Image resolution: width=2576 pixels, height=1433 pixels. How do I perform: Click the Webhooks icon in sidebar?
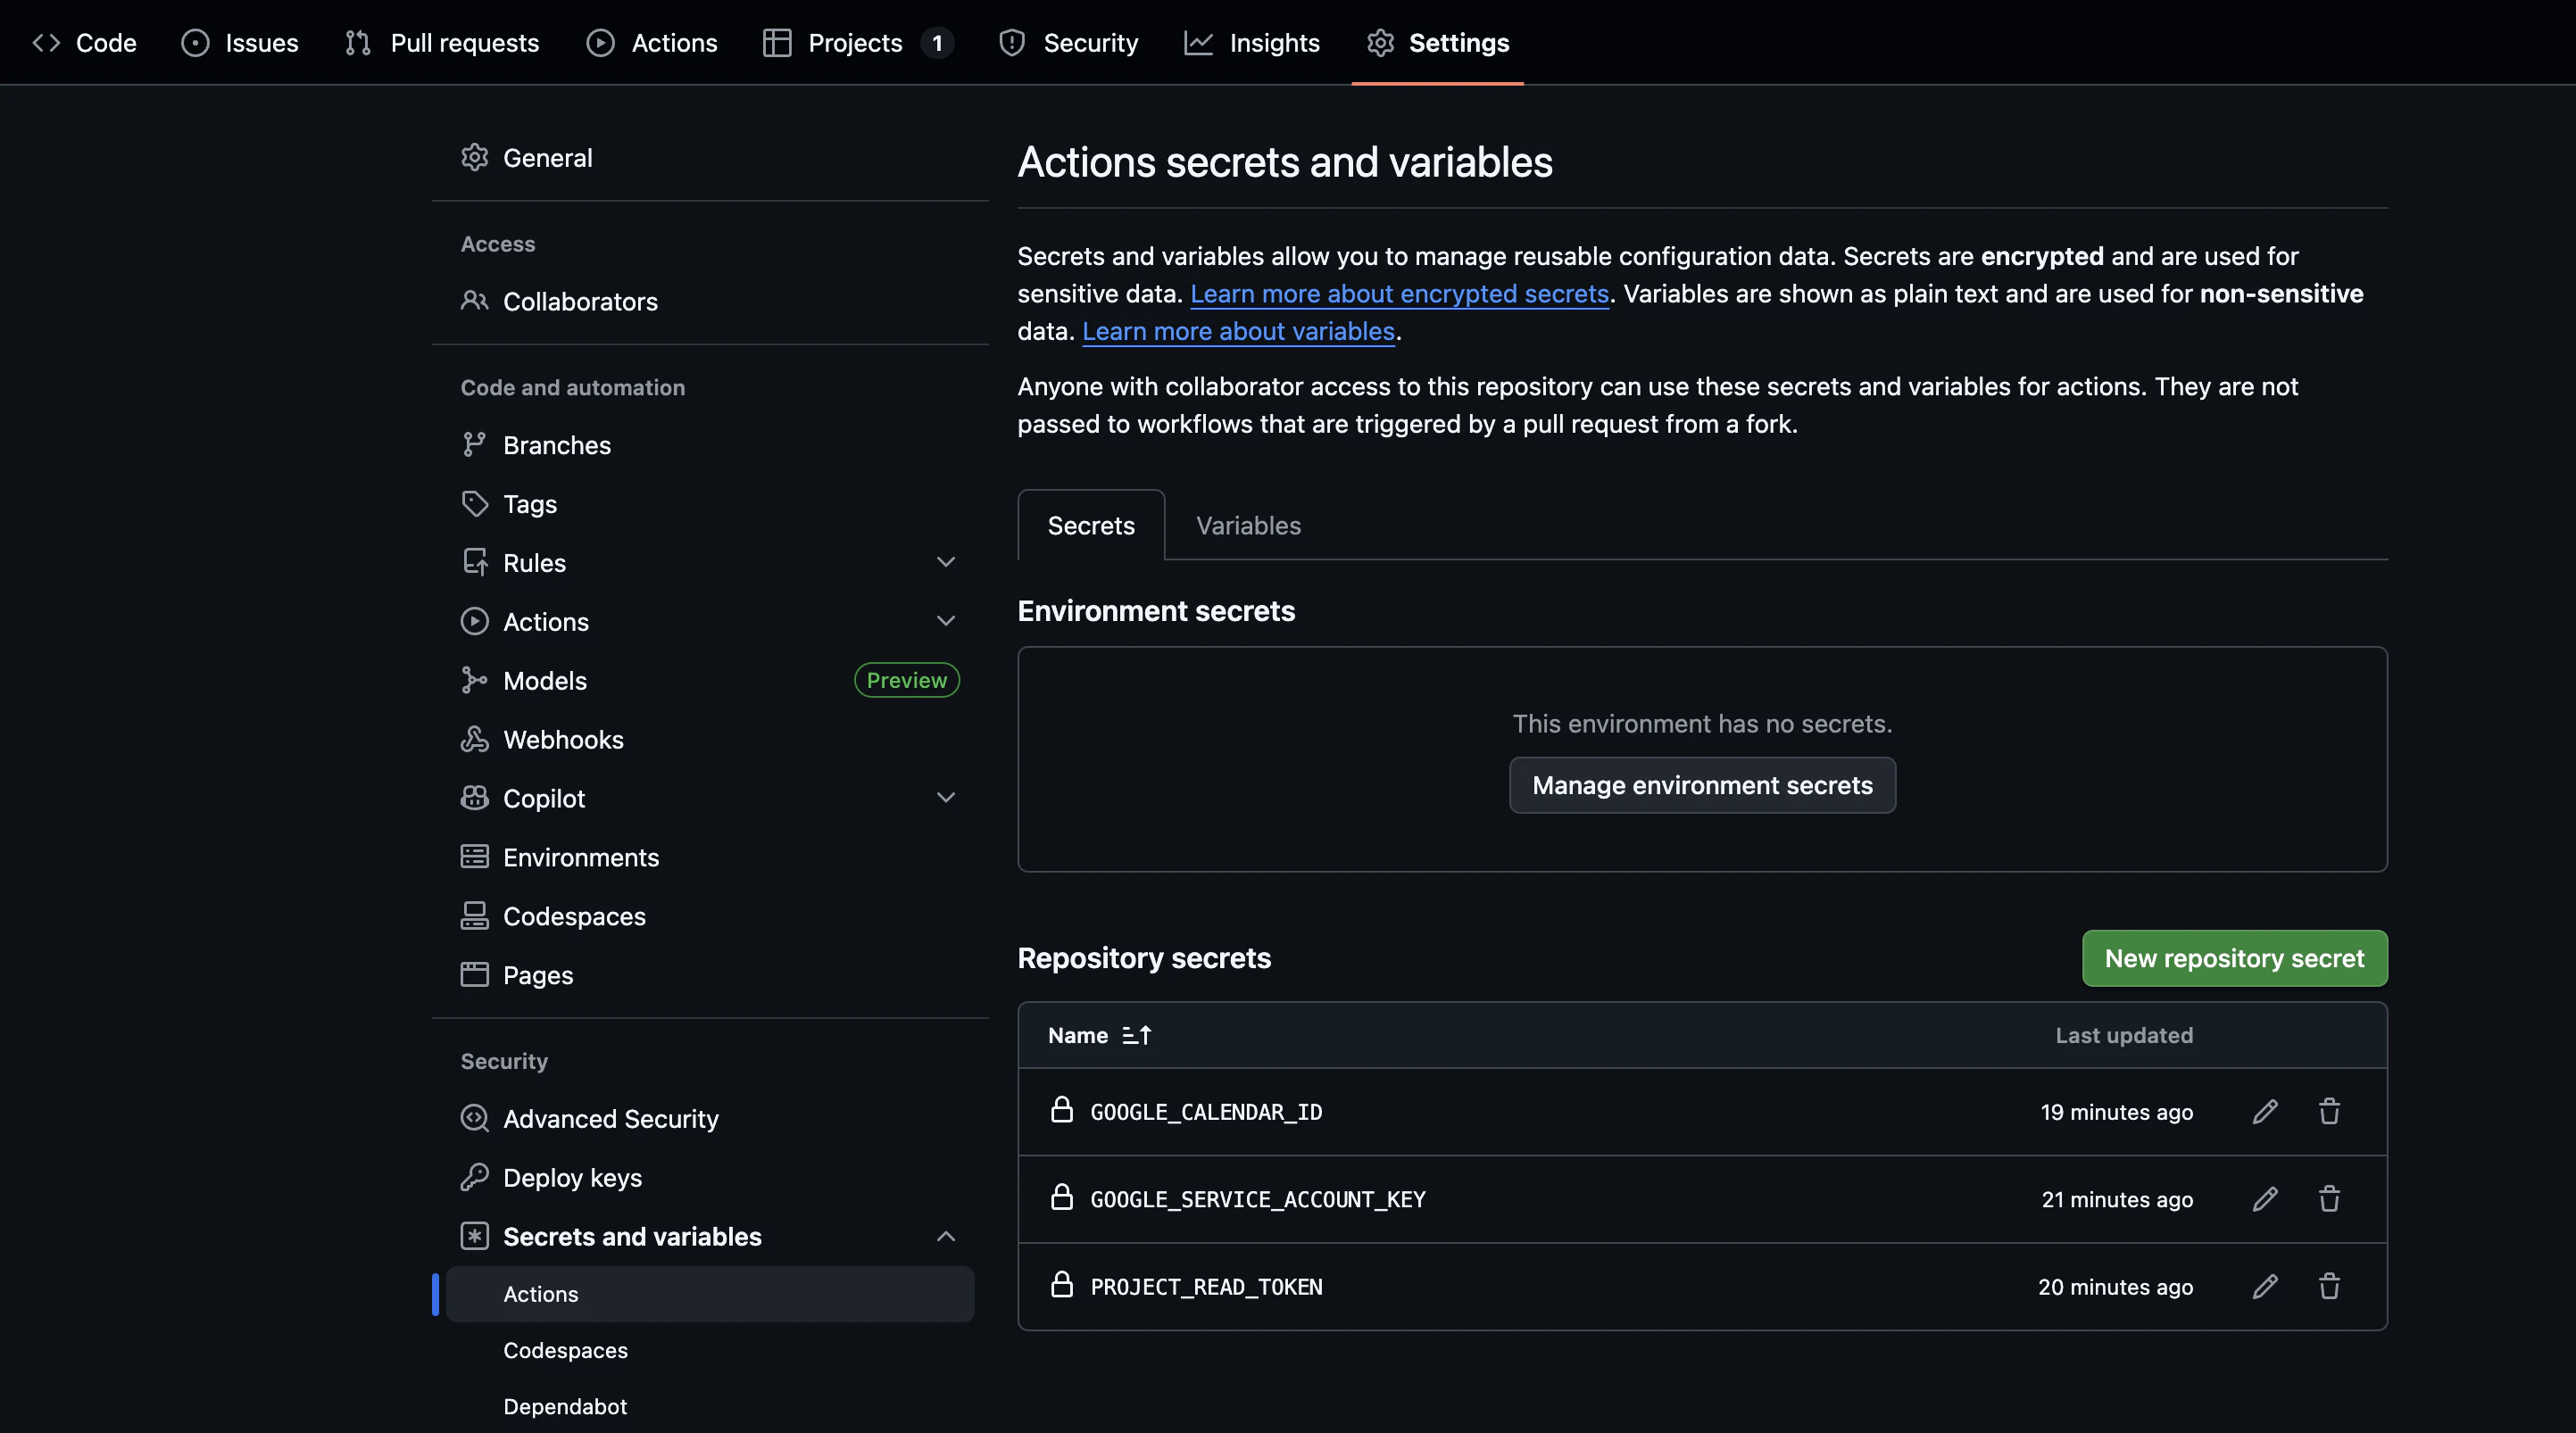point(474,739)
